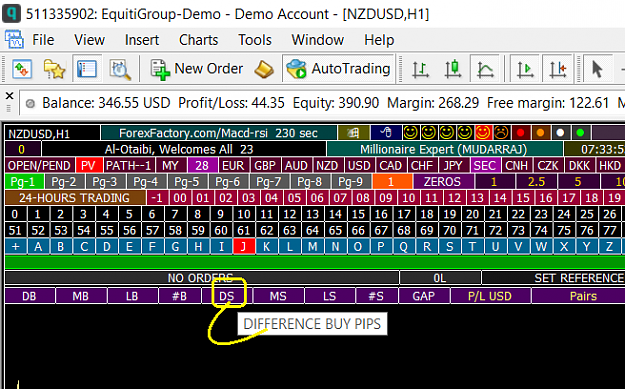The height and width of the screenshot is (389, 625).
Task: Open the Window menu
Action: pyautogui.click(x=317, y=40)
